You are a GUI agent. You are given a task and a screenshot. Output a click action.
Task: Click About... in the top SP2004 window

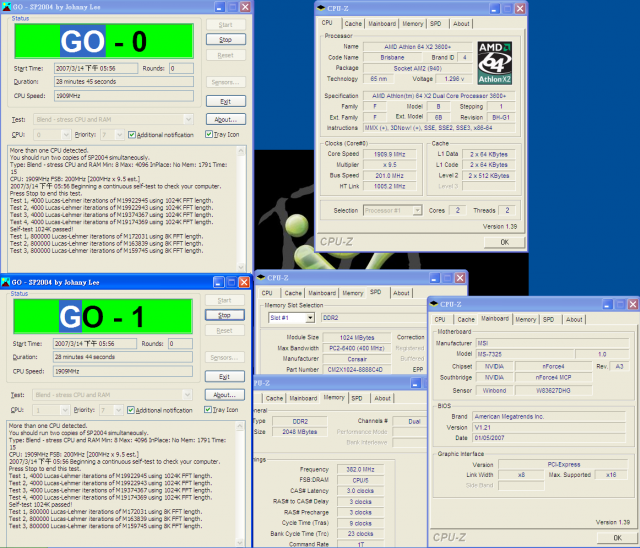226,119
